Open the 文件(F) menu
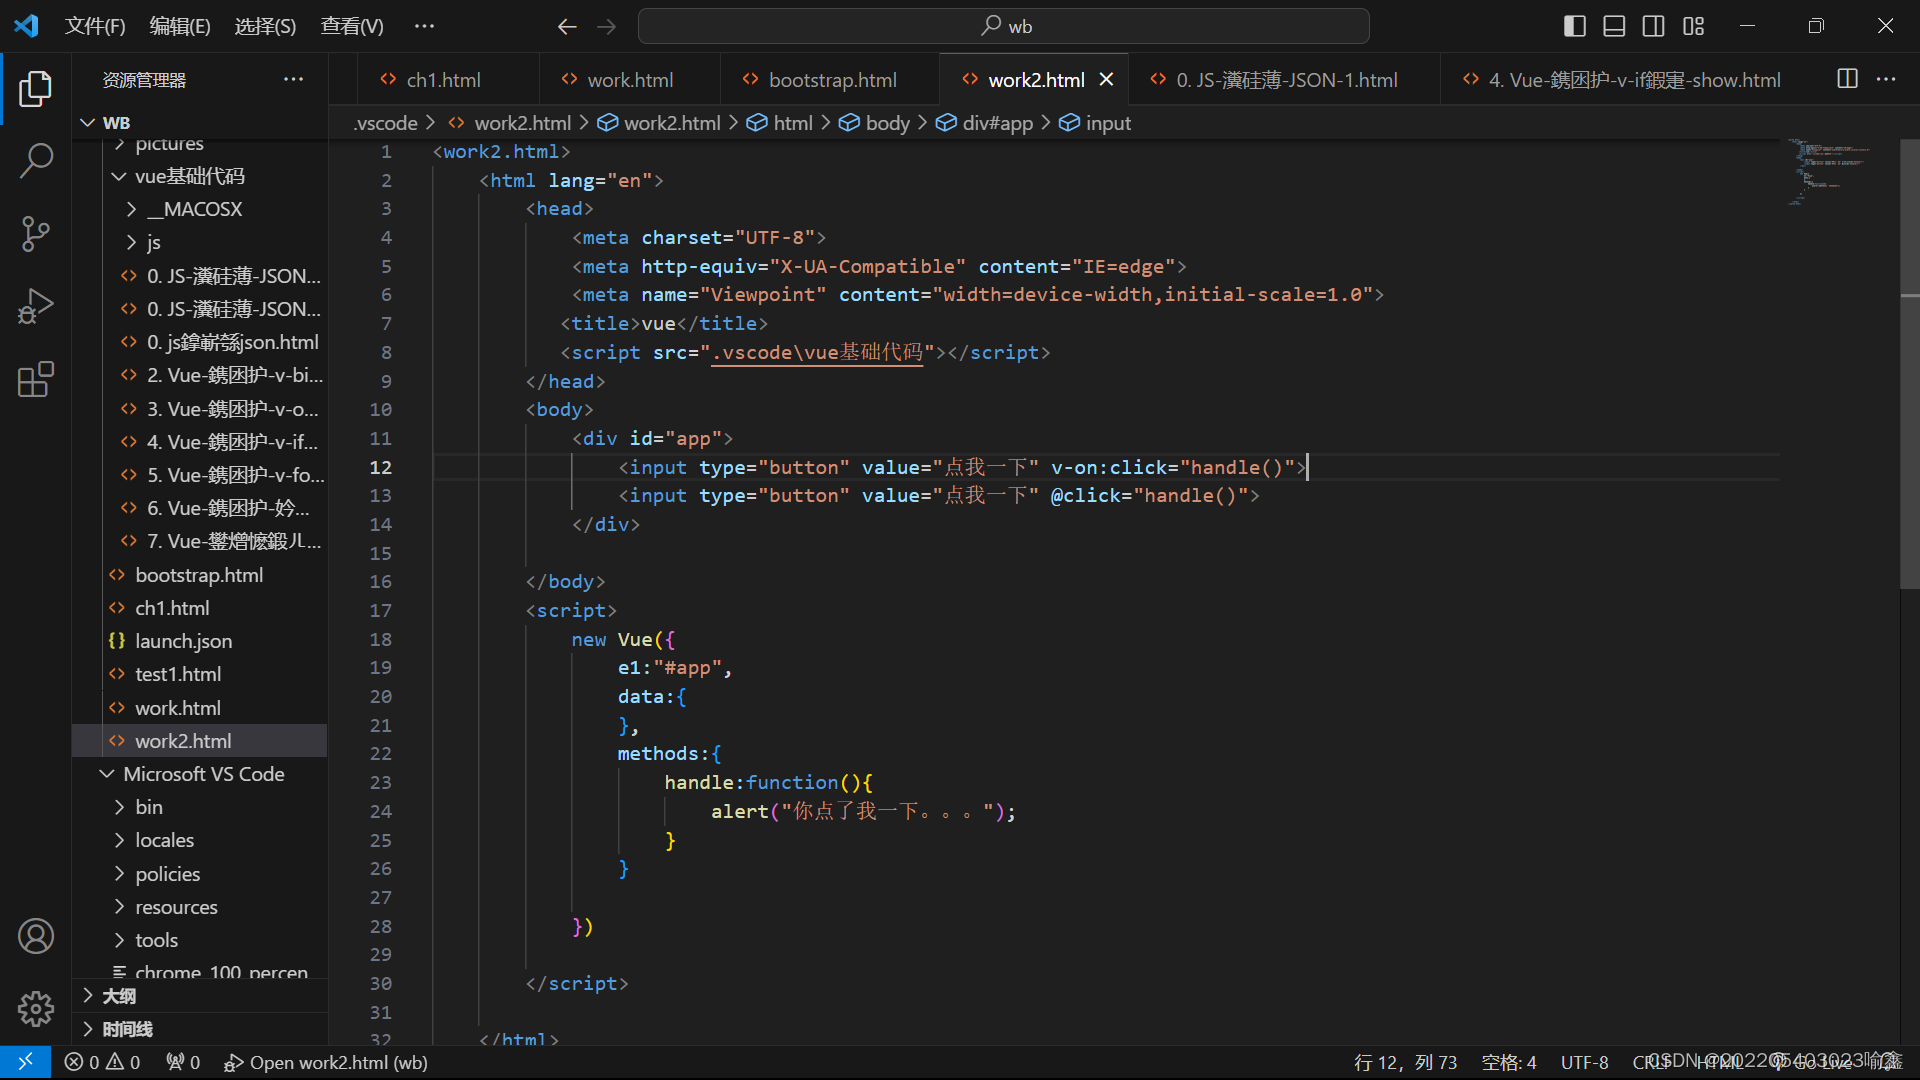This screenshot has width=1920, height=1080. click(95, 26)
